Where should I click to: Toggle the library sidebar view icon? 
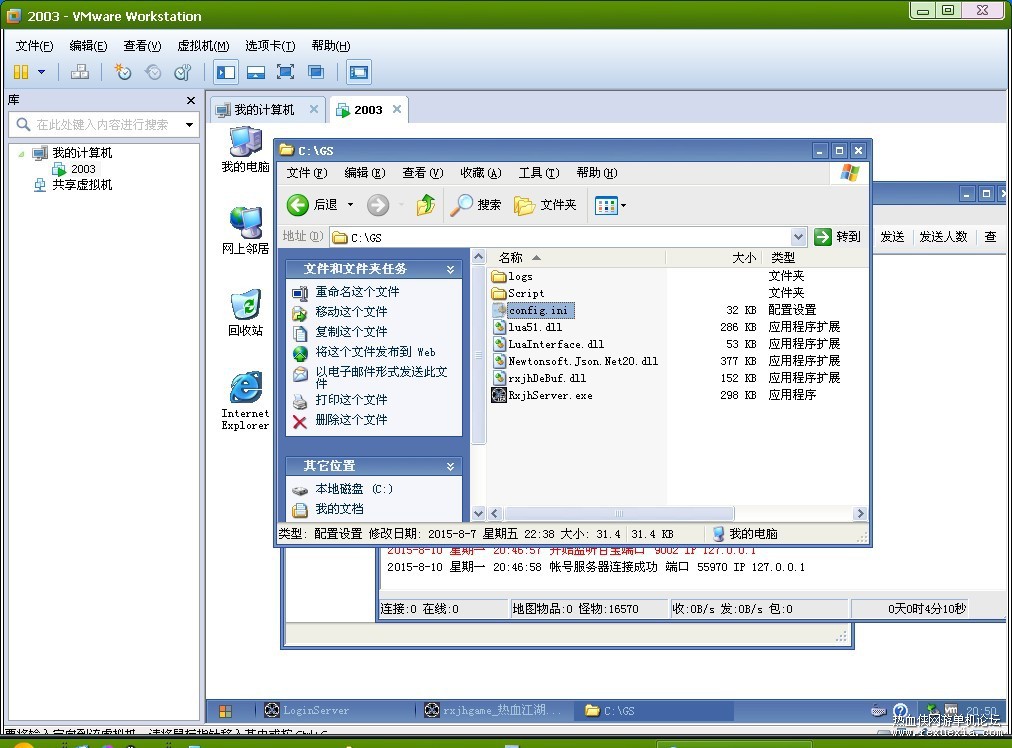tap(226, 72)
